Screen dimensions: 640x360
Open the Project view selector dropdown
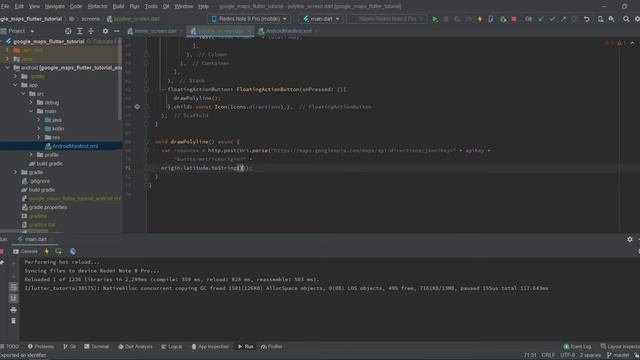coord(18,31)
